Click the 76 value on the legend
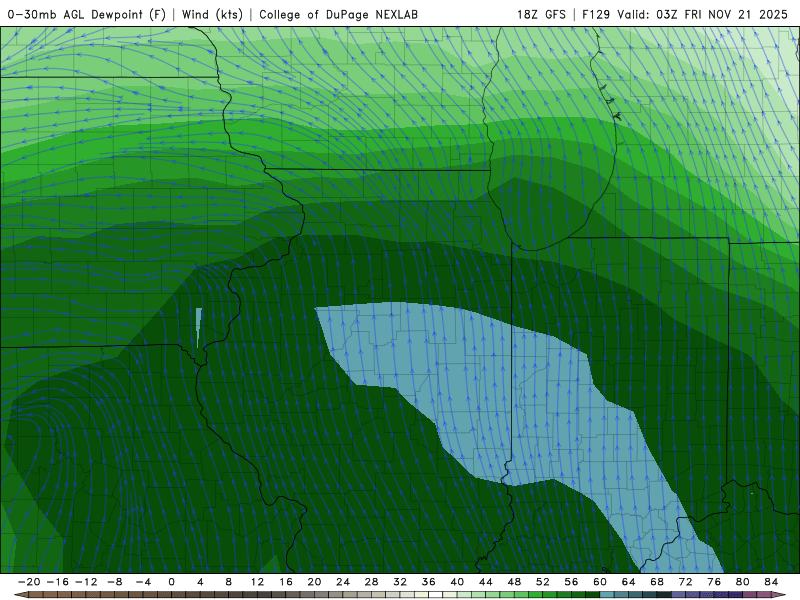800x600 pixels. pyautogui.click(x=714, y=582)
